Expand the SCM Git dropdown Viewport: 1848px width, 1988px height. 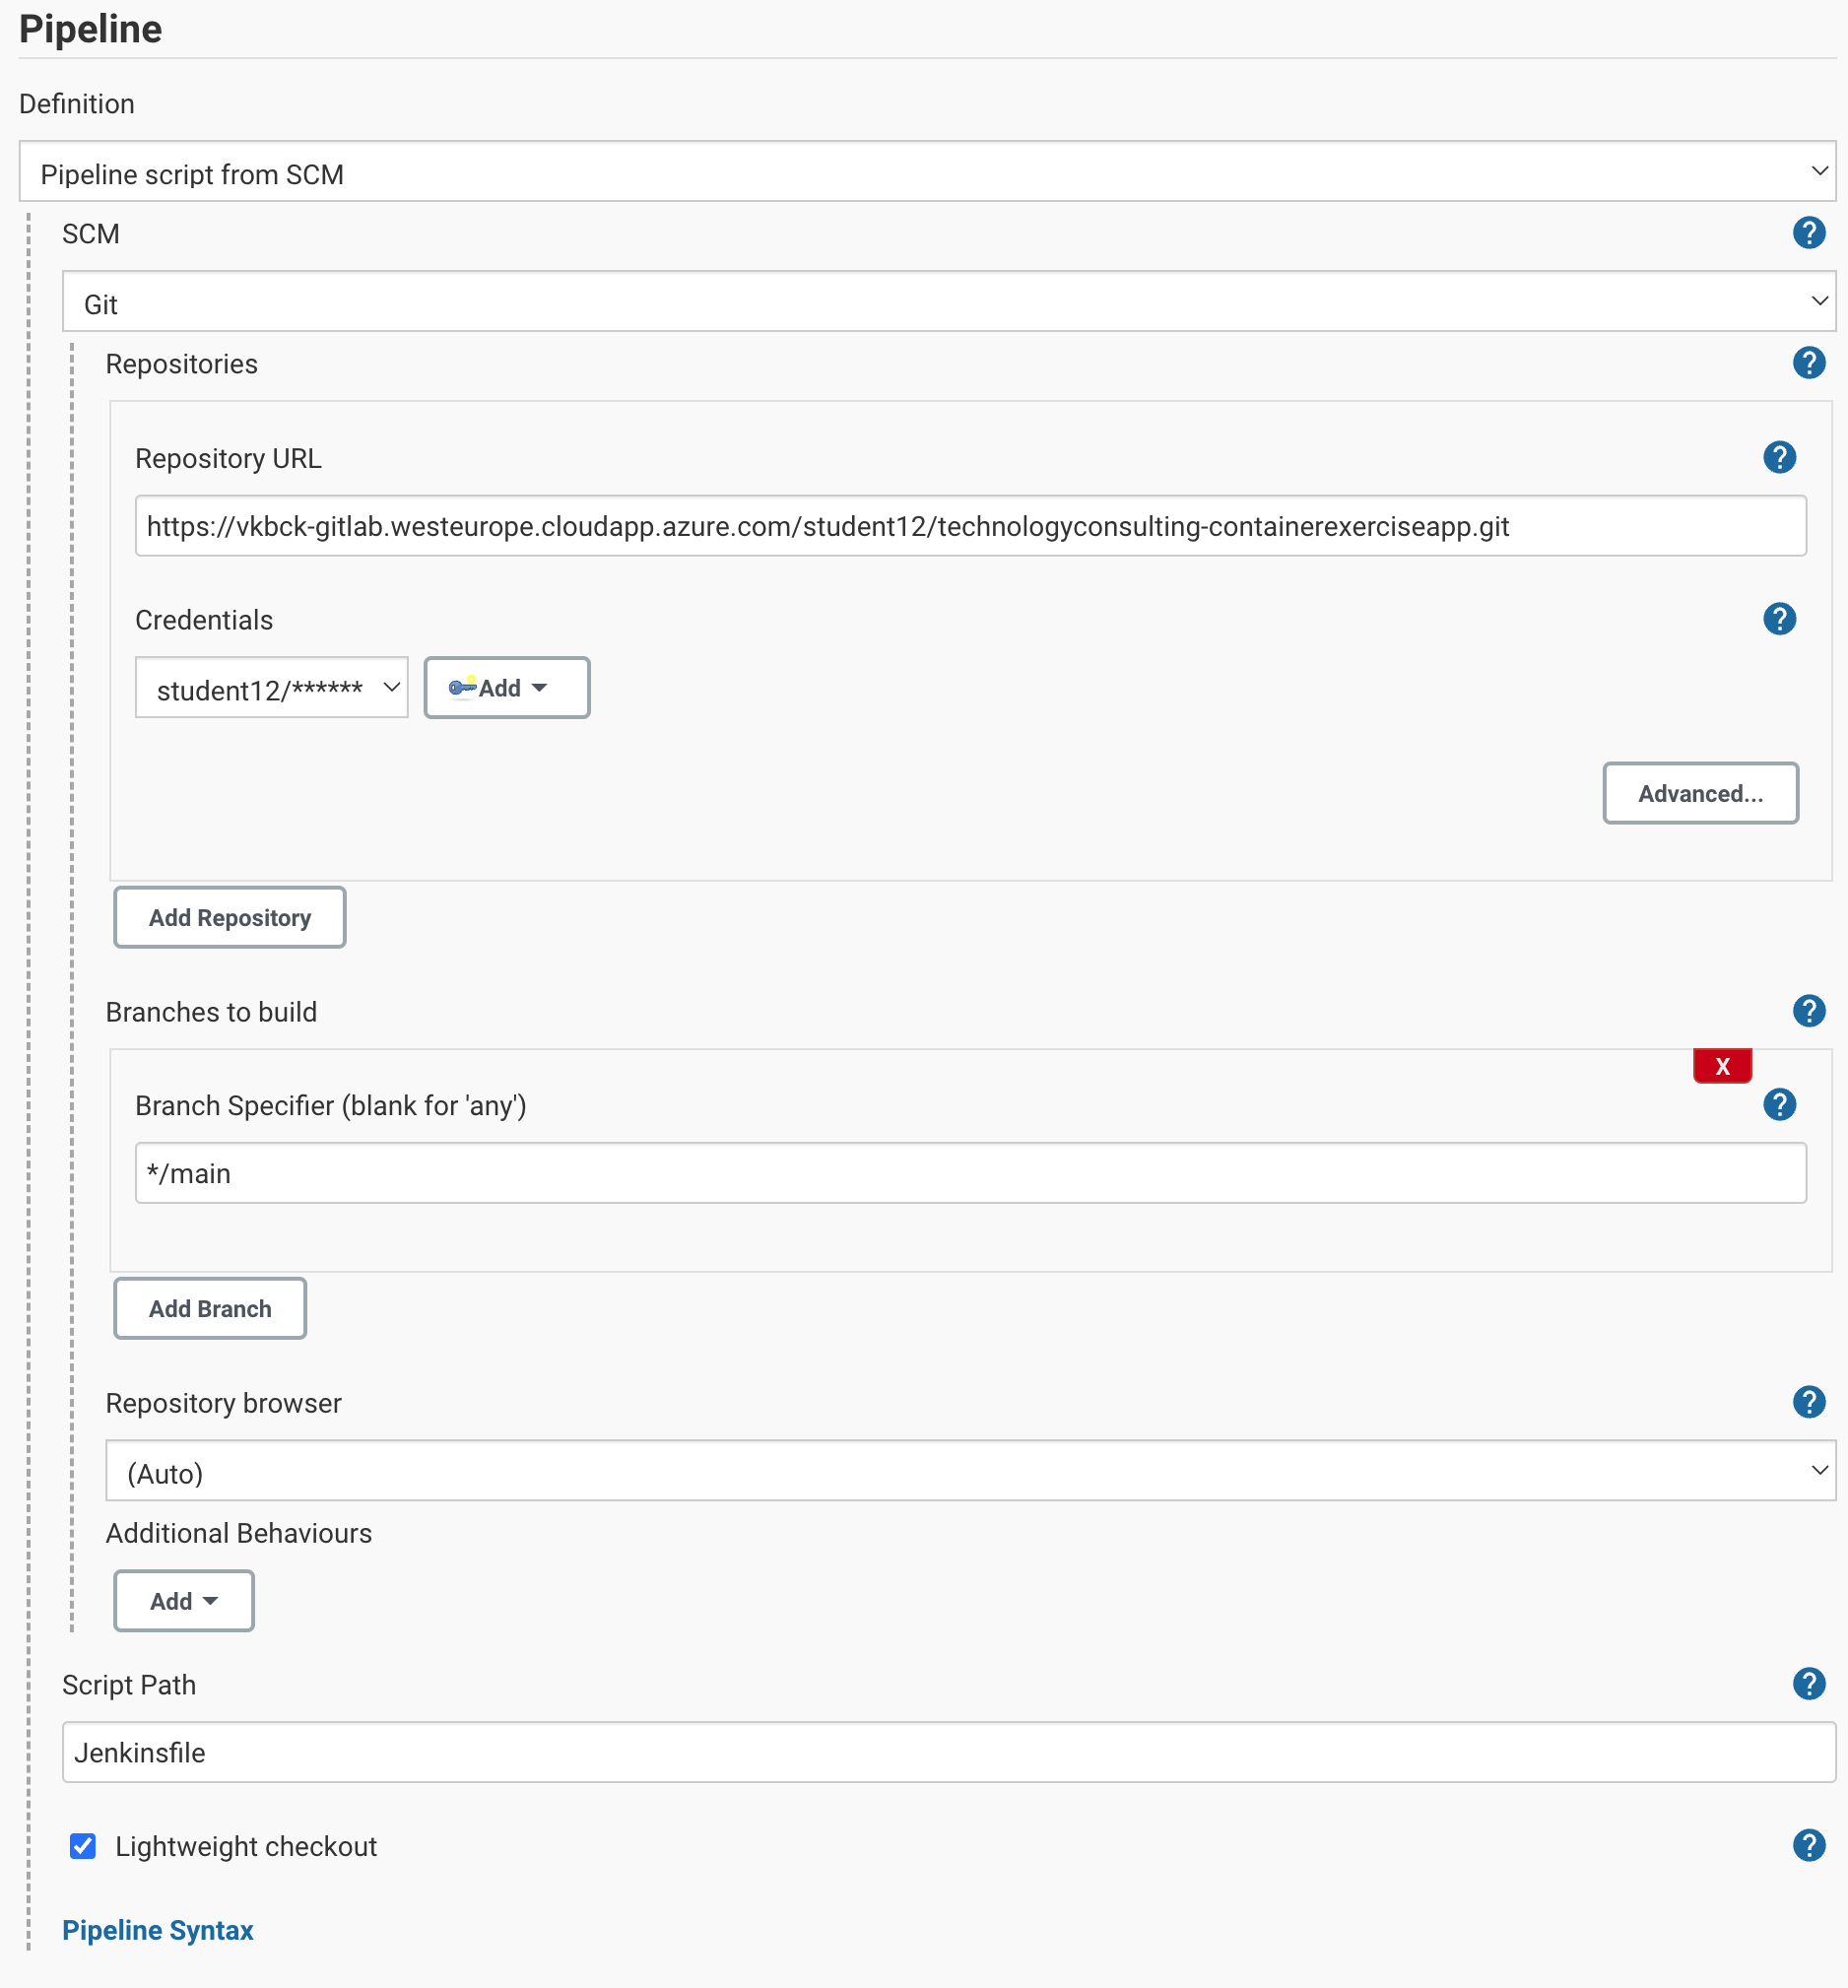click(x=948, y=302)
